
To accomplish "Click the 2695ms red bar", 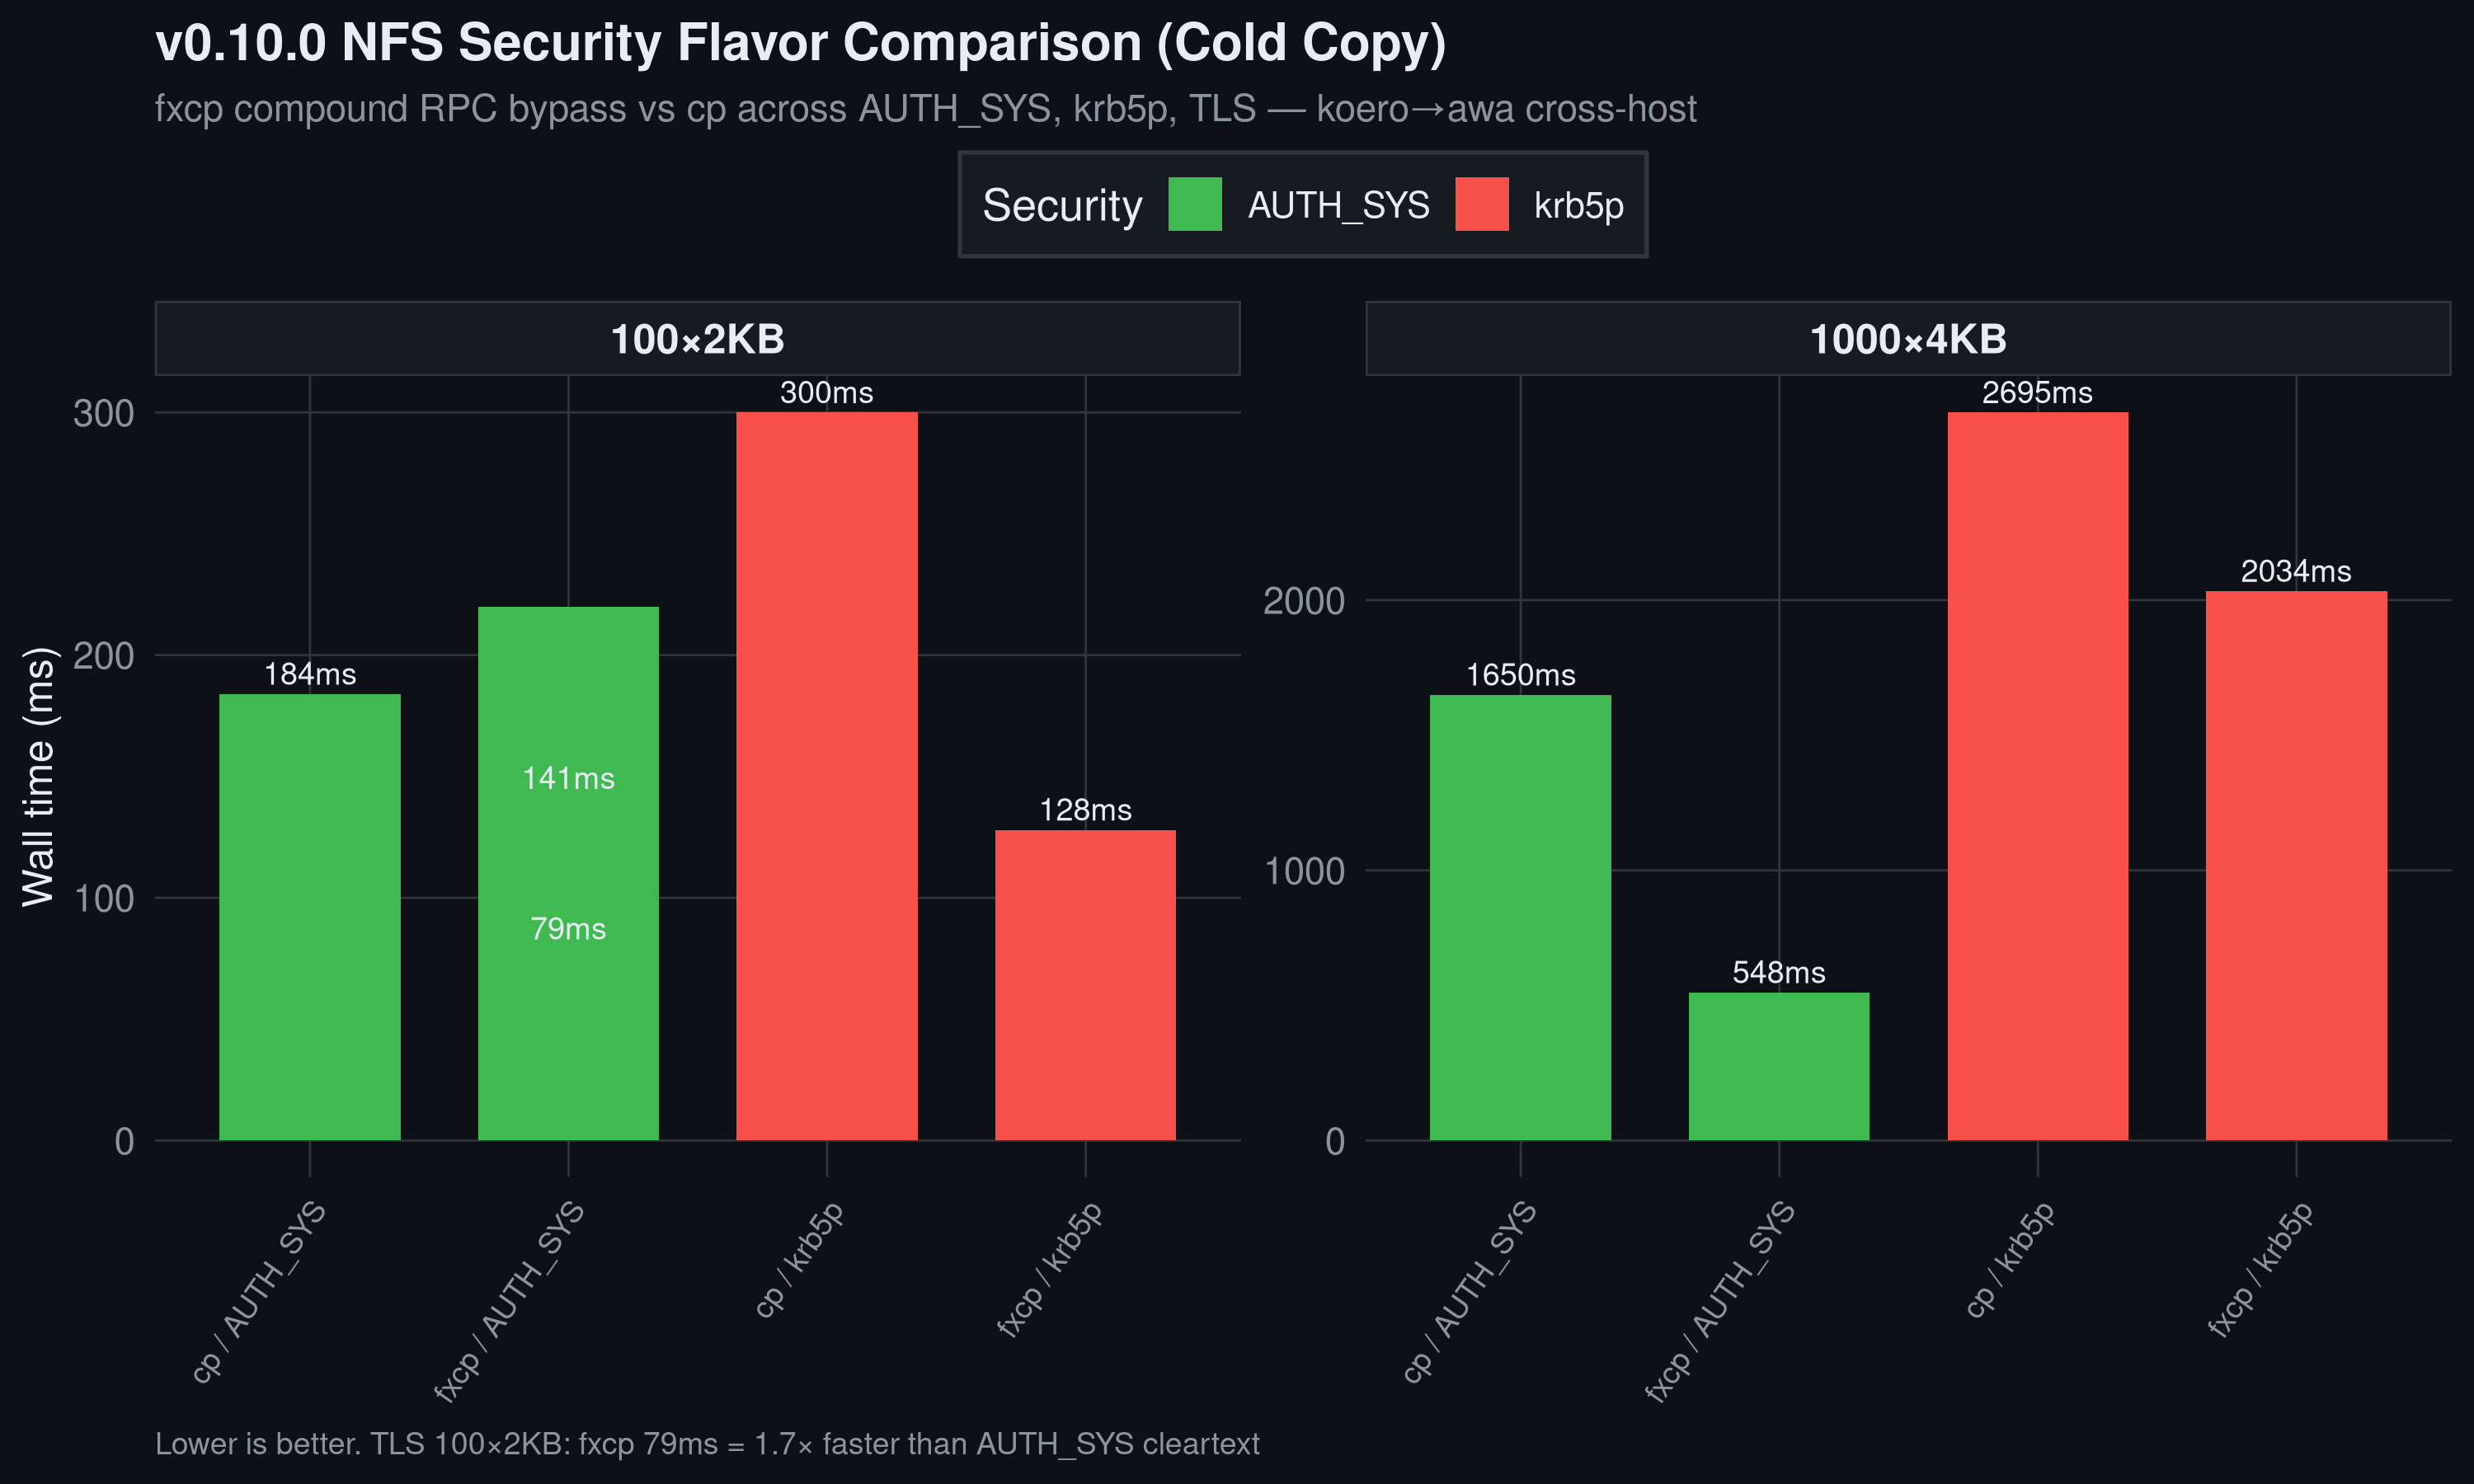I will 2037,776.
